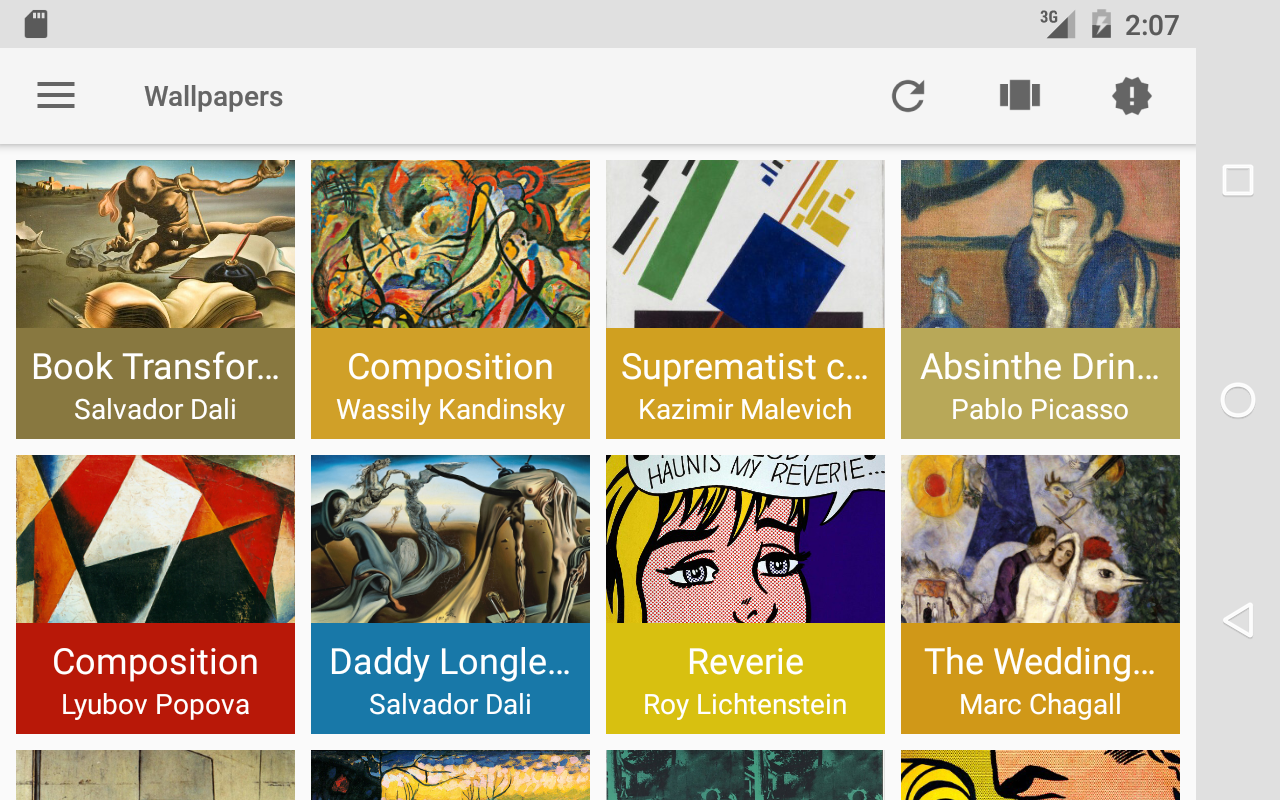Image resolution: width=1280 pixels, height=800 pixels.
Task: Open the carousel view icon
Action: 1020,96
